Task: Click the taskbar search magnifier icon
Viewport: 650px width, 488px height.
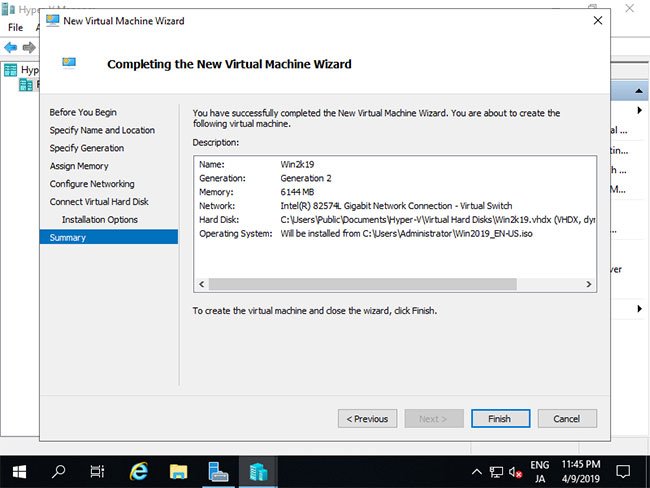Action: (x=58, y=471)
